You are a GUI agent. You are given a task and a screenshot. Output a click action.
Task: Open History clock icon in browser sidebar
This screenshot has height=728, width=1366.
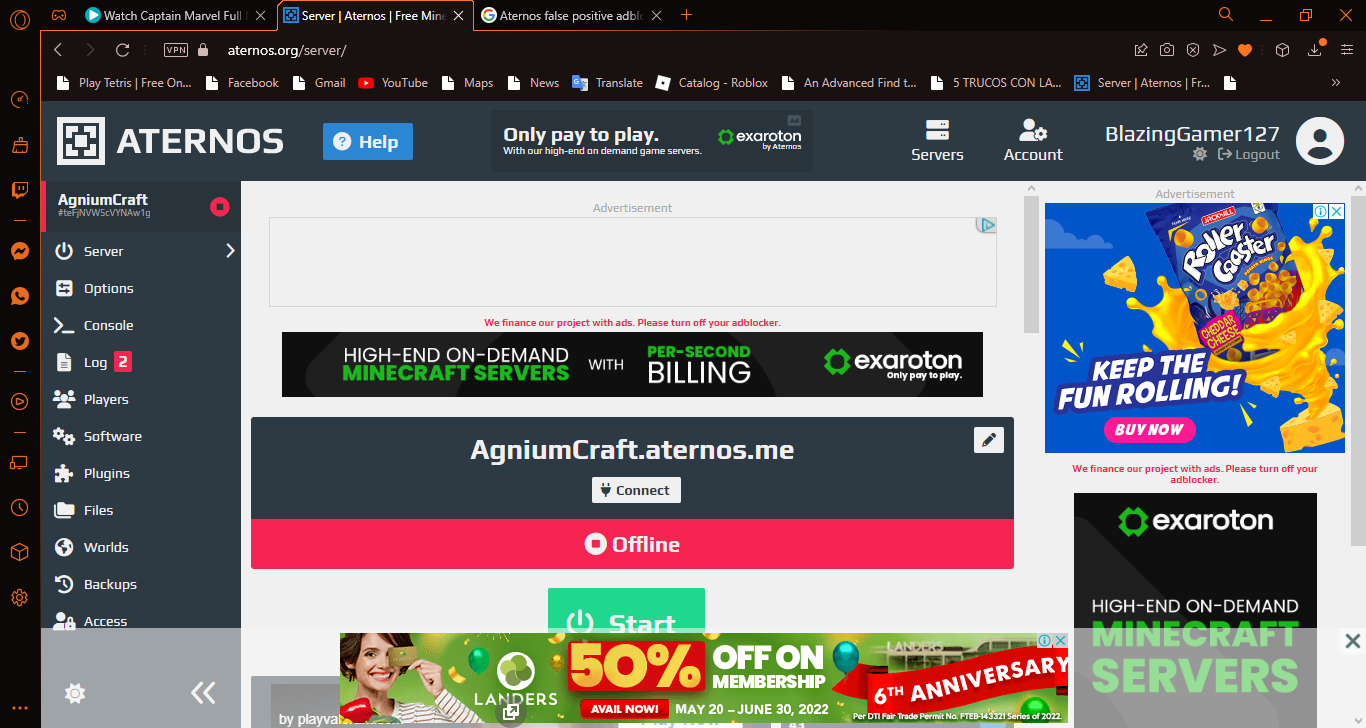(19, 508)
